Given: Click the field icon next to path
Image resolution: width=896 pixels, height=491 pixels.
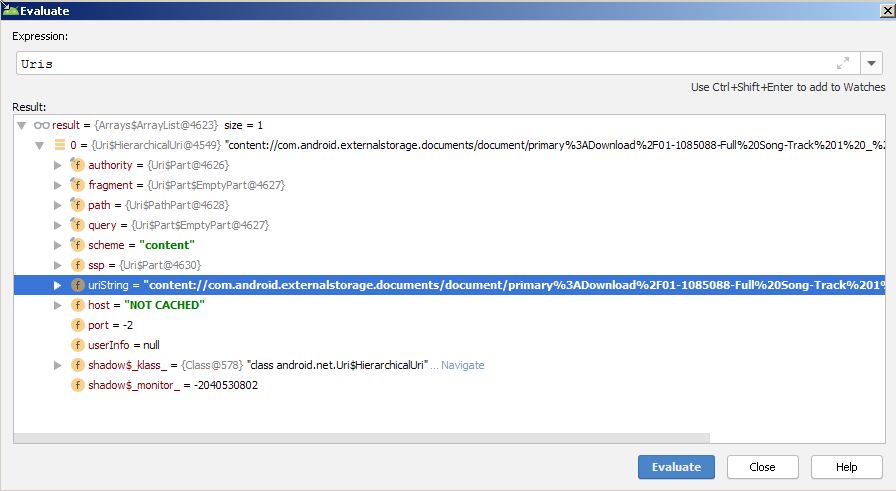Looking at the screenshot, I should click(77, 205).
